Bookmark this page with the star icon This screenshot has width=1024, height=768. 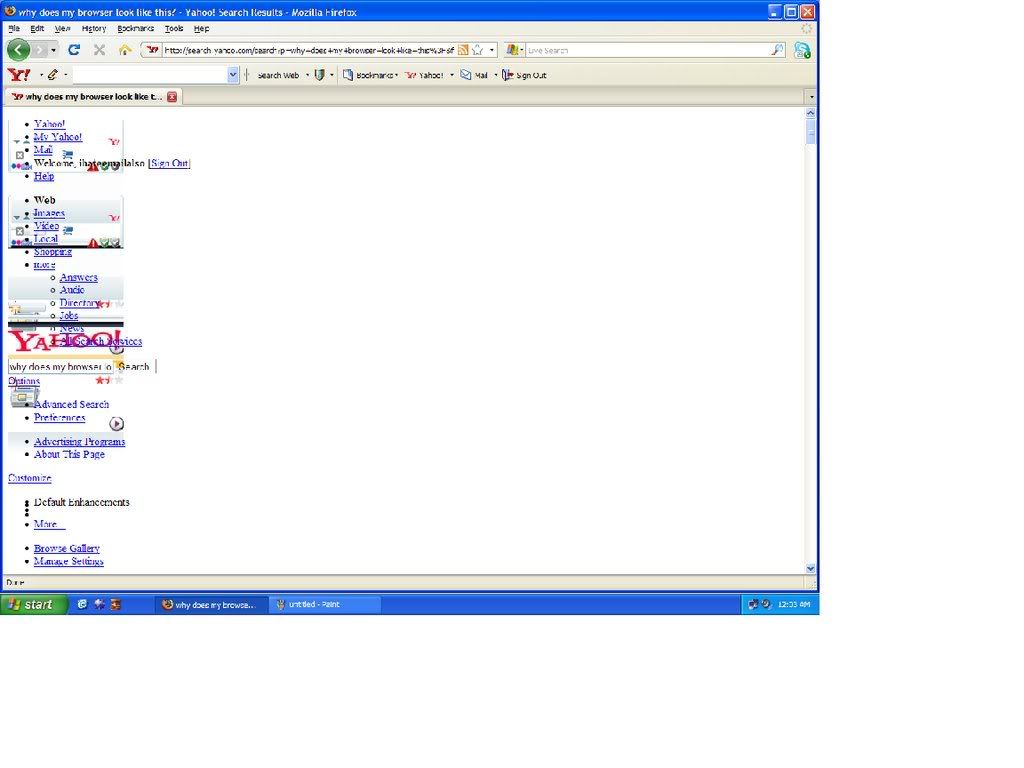(478, 50)
